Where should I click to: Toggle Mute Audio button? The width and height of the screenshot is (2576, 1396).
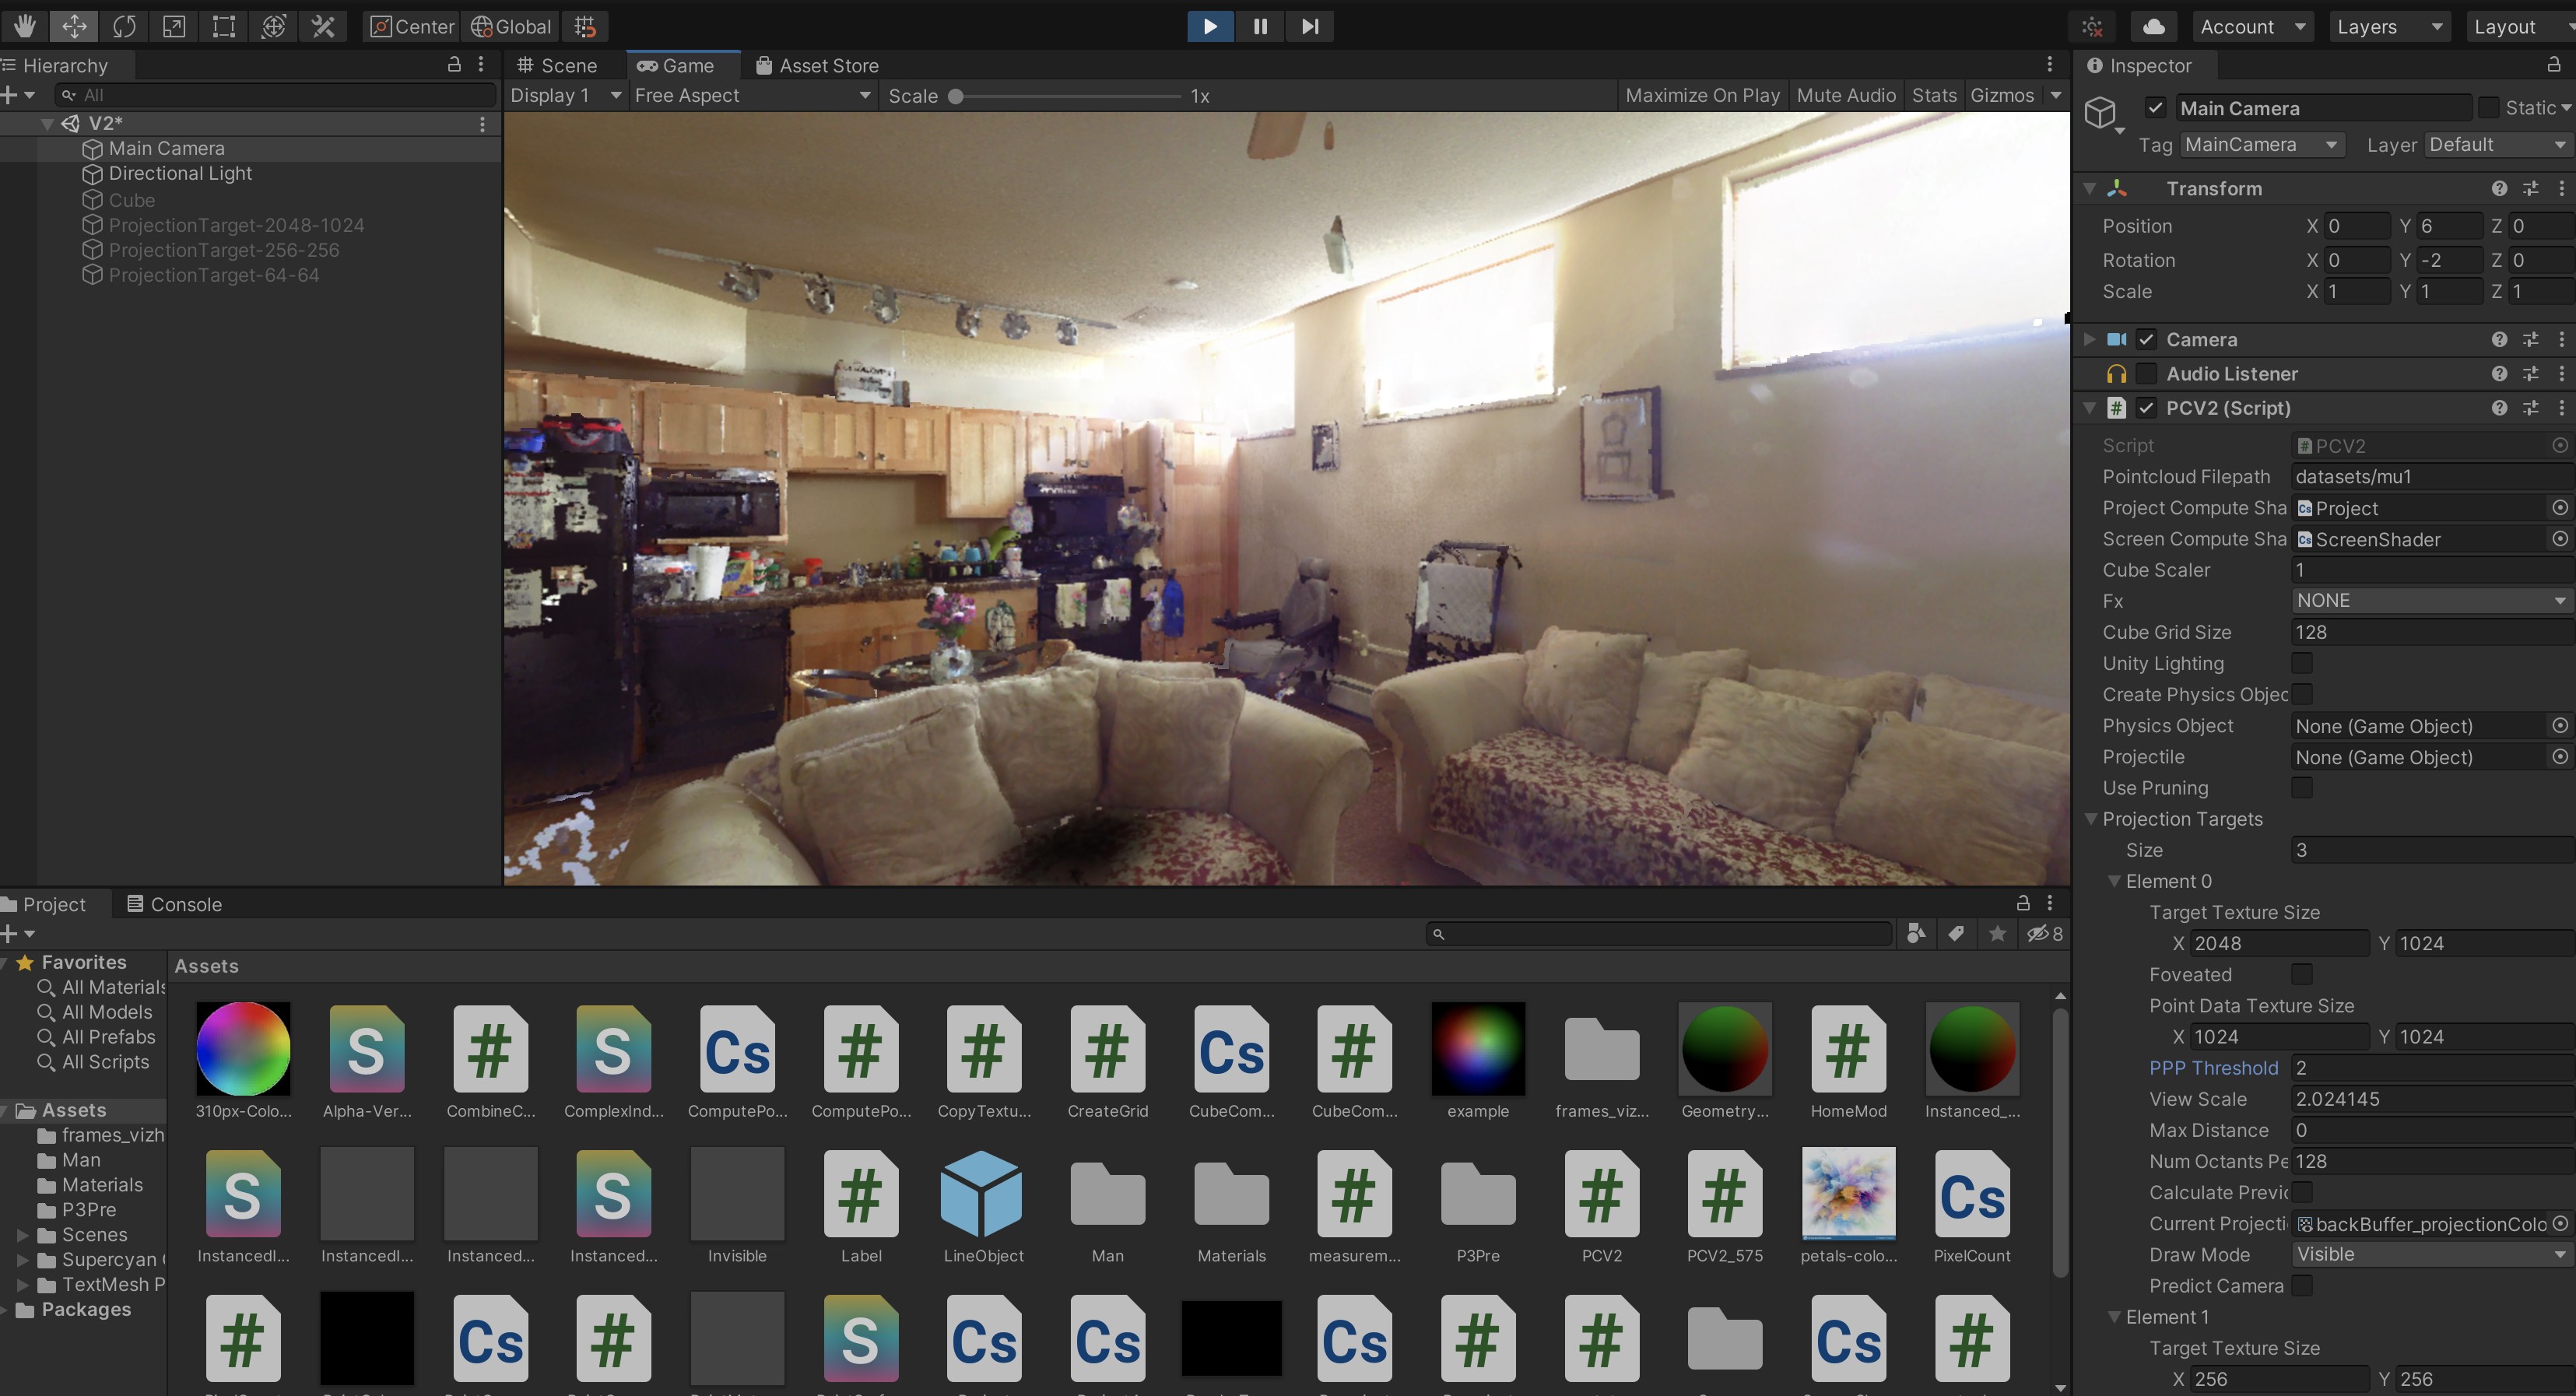[x=1845, y=95]
